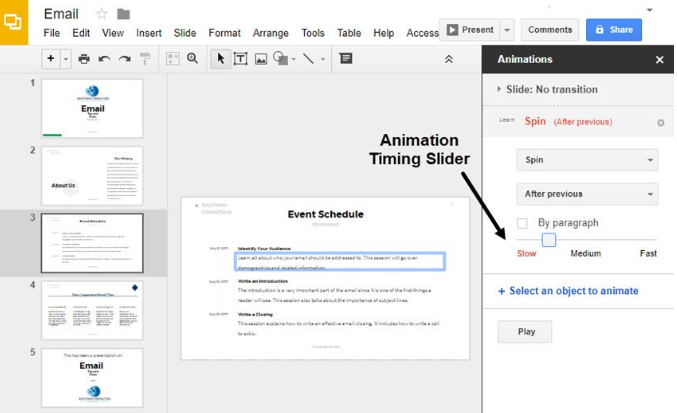Open the File menu

pos(52,33)
